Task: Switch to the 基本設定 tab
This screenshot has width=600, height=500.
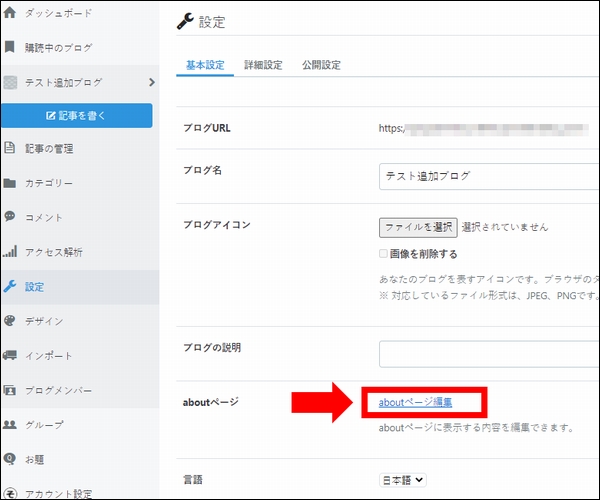Action: pyautogui.click(x=205, y=65)
